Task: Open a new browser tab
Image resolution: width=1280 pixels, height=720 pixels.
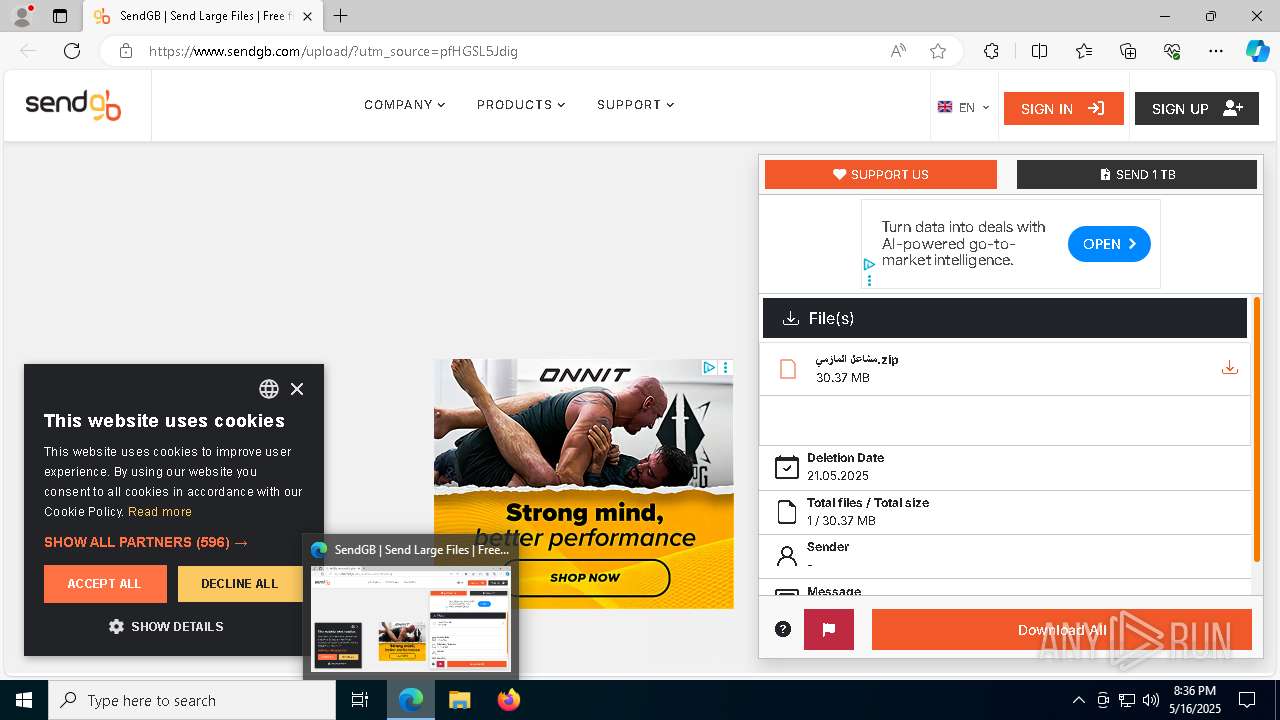Action: (x=341, y=16)
